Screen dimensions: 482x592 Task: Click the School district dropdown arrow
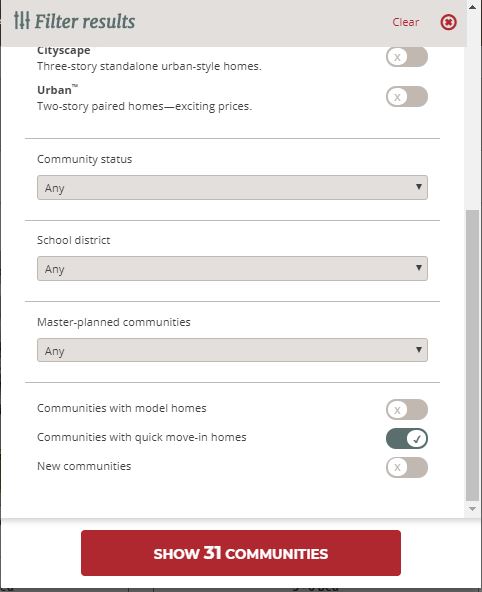[419, 268]
